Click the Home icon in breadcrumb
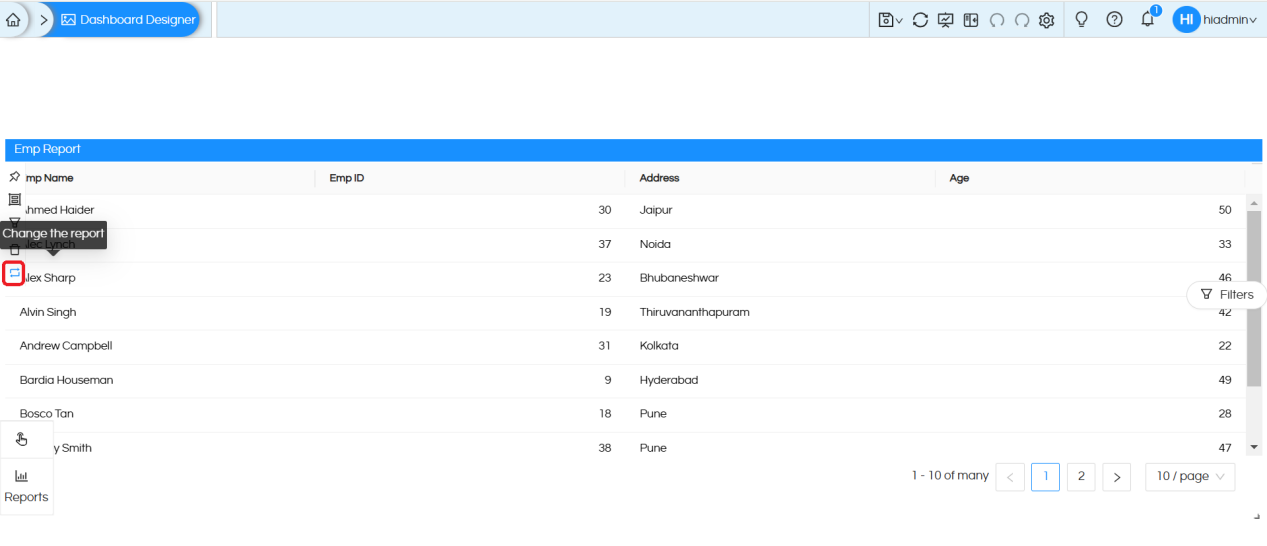This screenshot has height=546, width=1267. (13, 20)
